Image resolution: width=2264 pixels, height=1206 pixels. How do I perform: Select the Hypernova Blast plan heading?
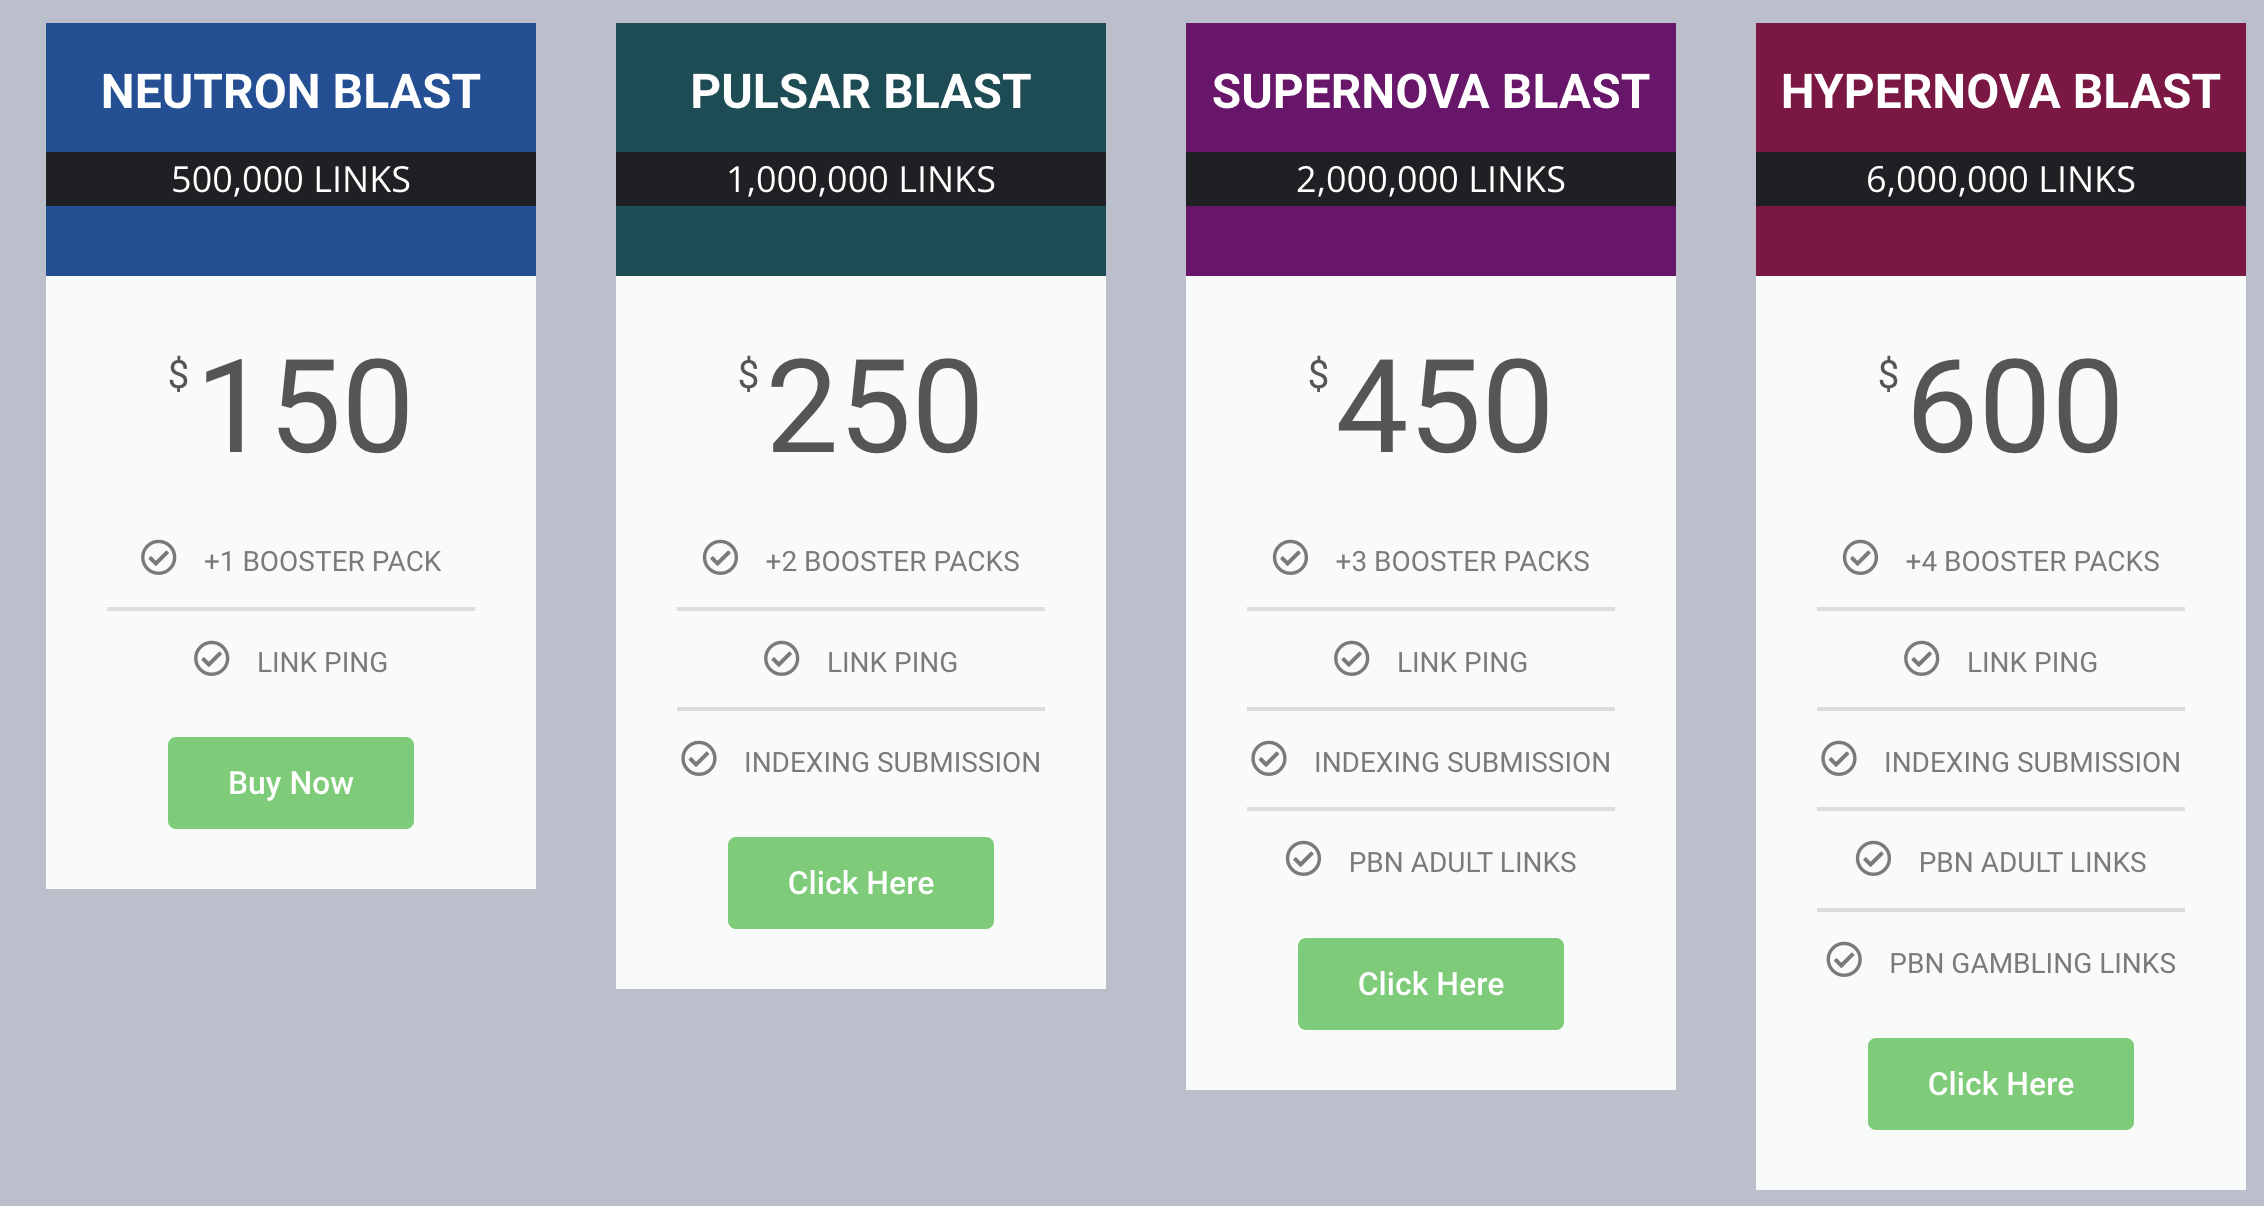coord(2000,92)
